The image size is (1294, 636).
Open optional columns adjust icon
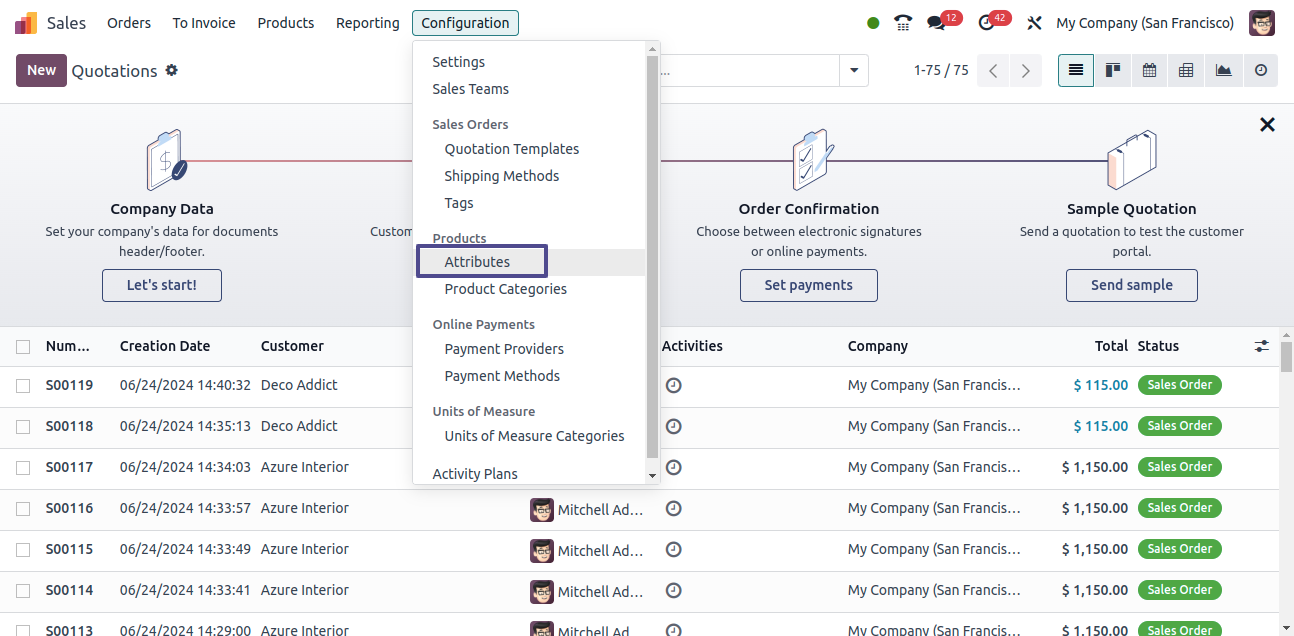(1262, 346)
